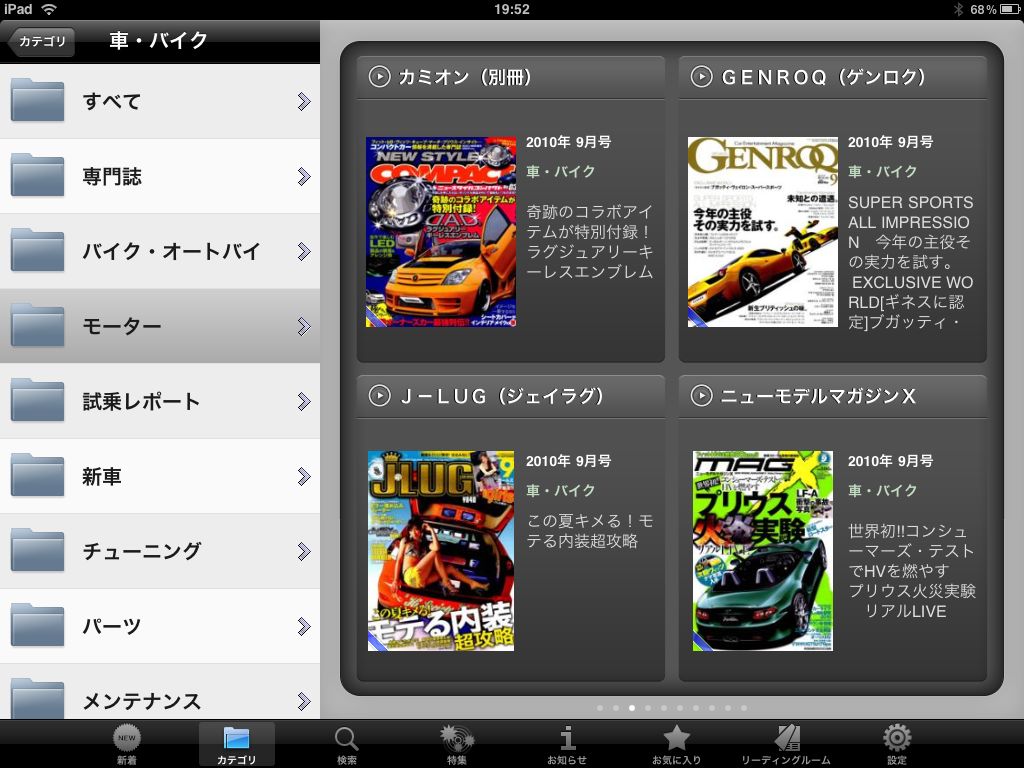This screenshot has width=1024, height=768.
Task: Tap the カテゴリ back button
Action: [41, 41]
